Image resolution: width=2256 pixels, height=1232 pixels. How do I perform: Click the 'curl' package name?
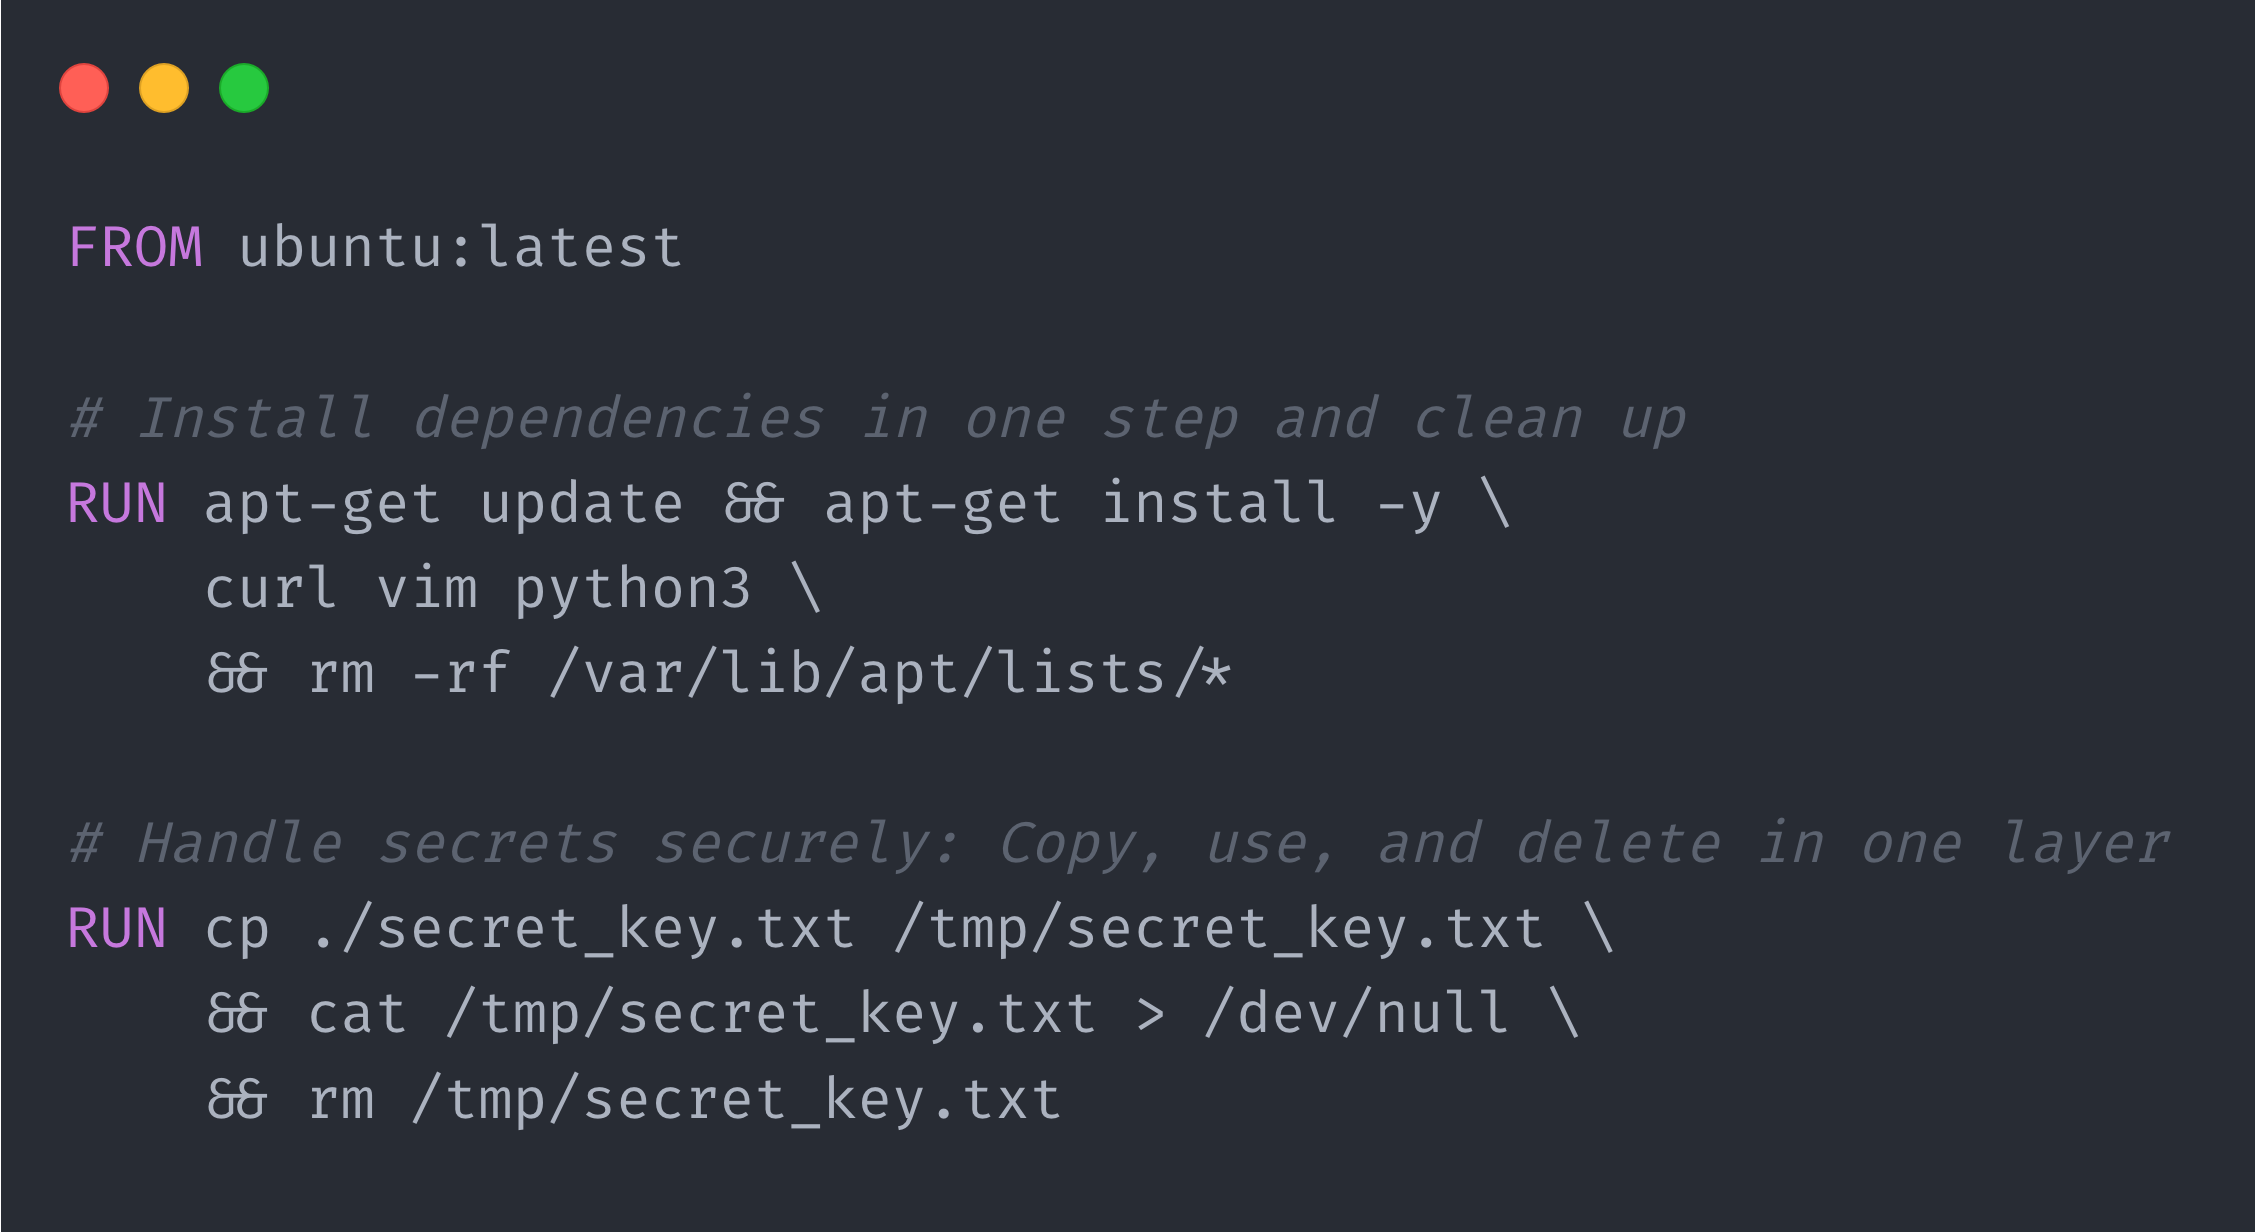(270, 588)
